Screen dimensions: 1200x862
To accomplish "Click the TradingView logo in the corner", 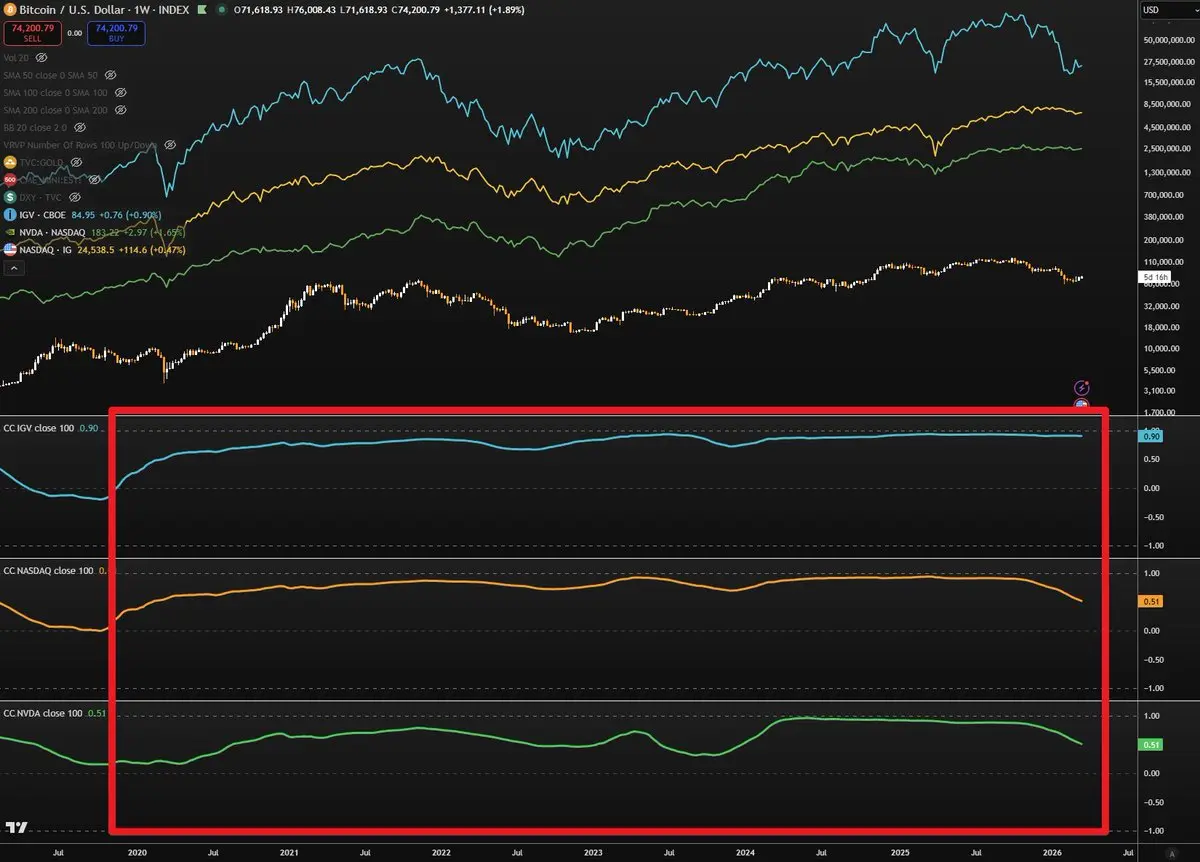I will point(16,827).
